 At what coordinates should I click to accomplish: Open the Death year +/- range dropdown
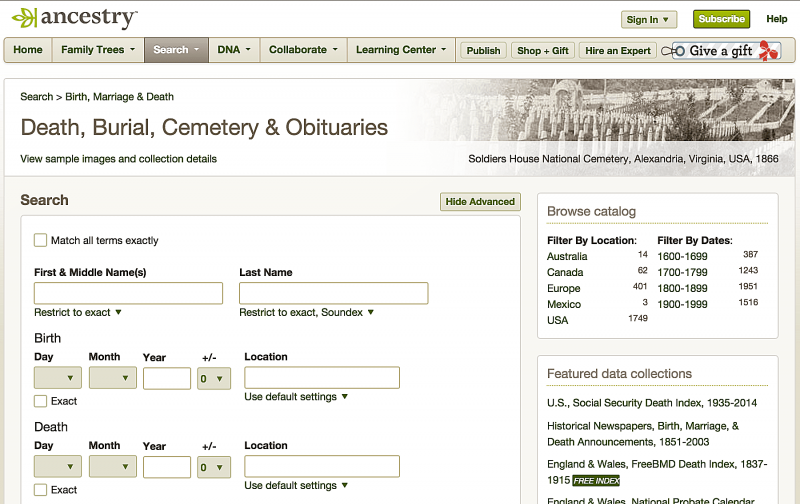tap(214, 467)
